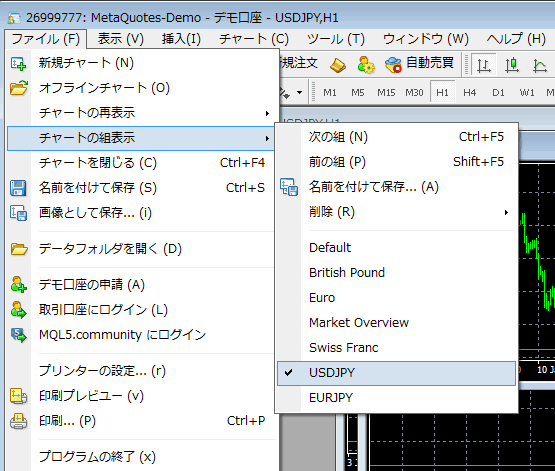Choose プリンターの設定... (r)
Screen dimensions: 555x471
click(x=141, y=371)
